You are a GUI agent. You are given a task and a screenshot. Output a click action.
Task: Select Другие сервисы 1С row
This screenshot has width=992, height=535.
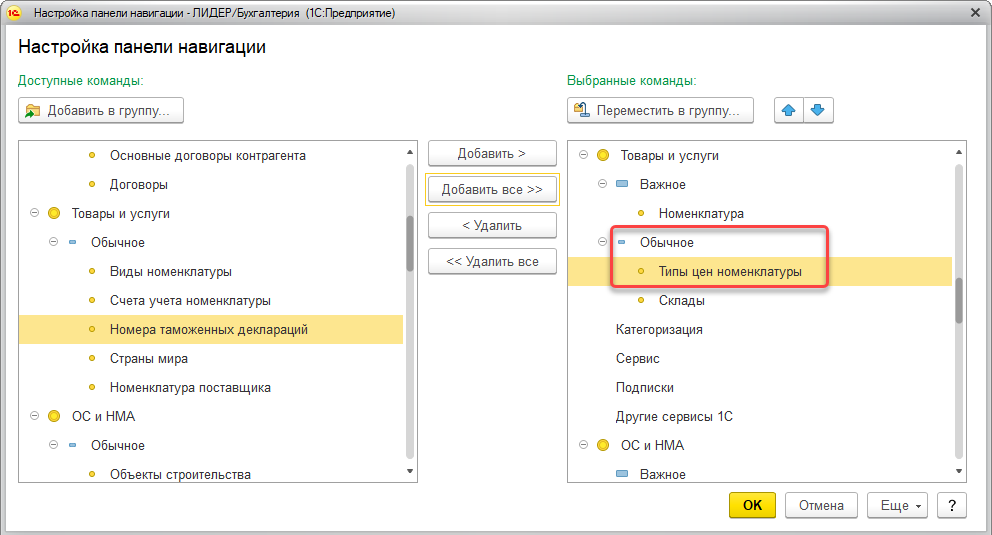760,416
